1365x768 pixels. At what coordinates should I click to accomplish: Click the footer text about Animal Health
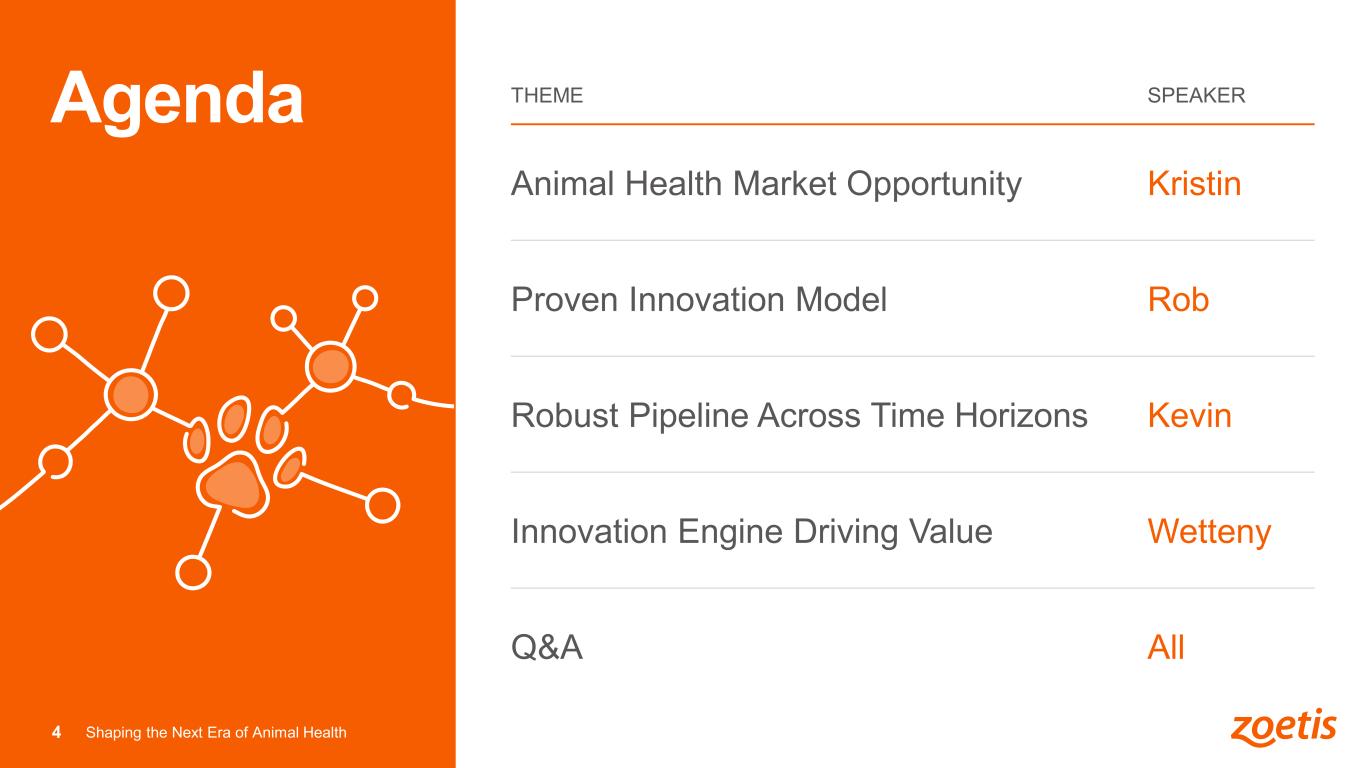tap(216, 733)
